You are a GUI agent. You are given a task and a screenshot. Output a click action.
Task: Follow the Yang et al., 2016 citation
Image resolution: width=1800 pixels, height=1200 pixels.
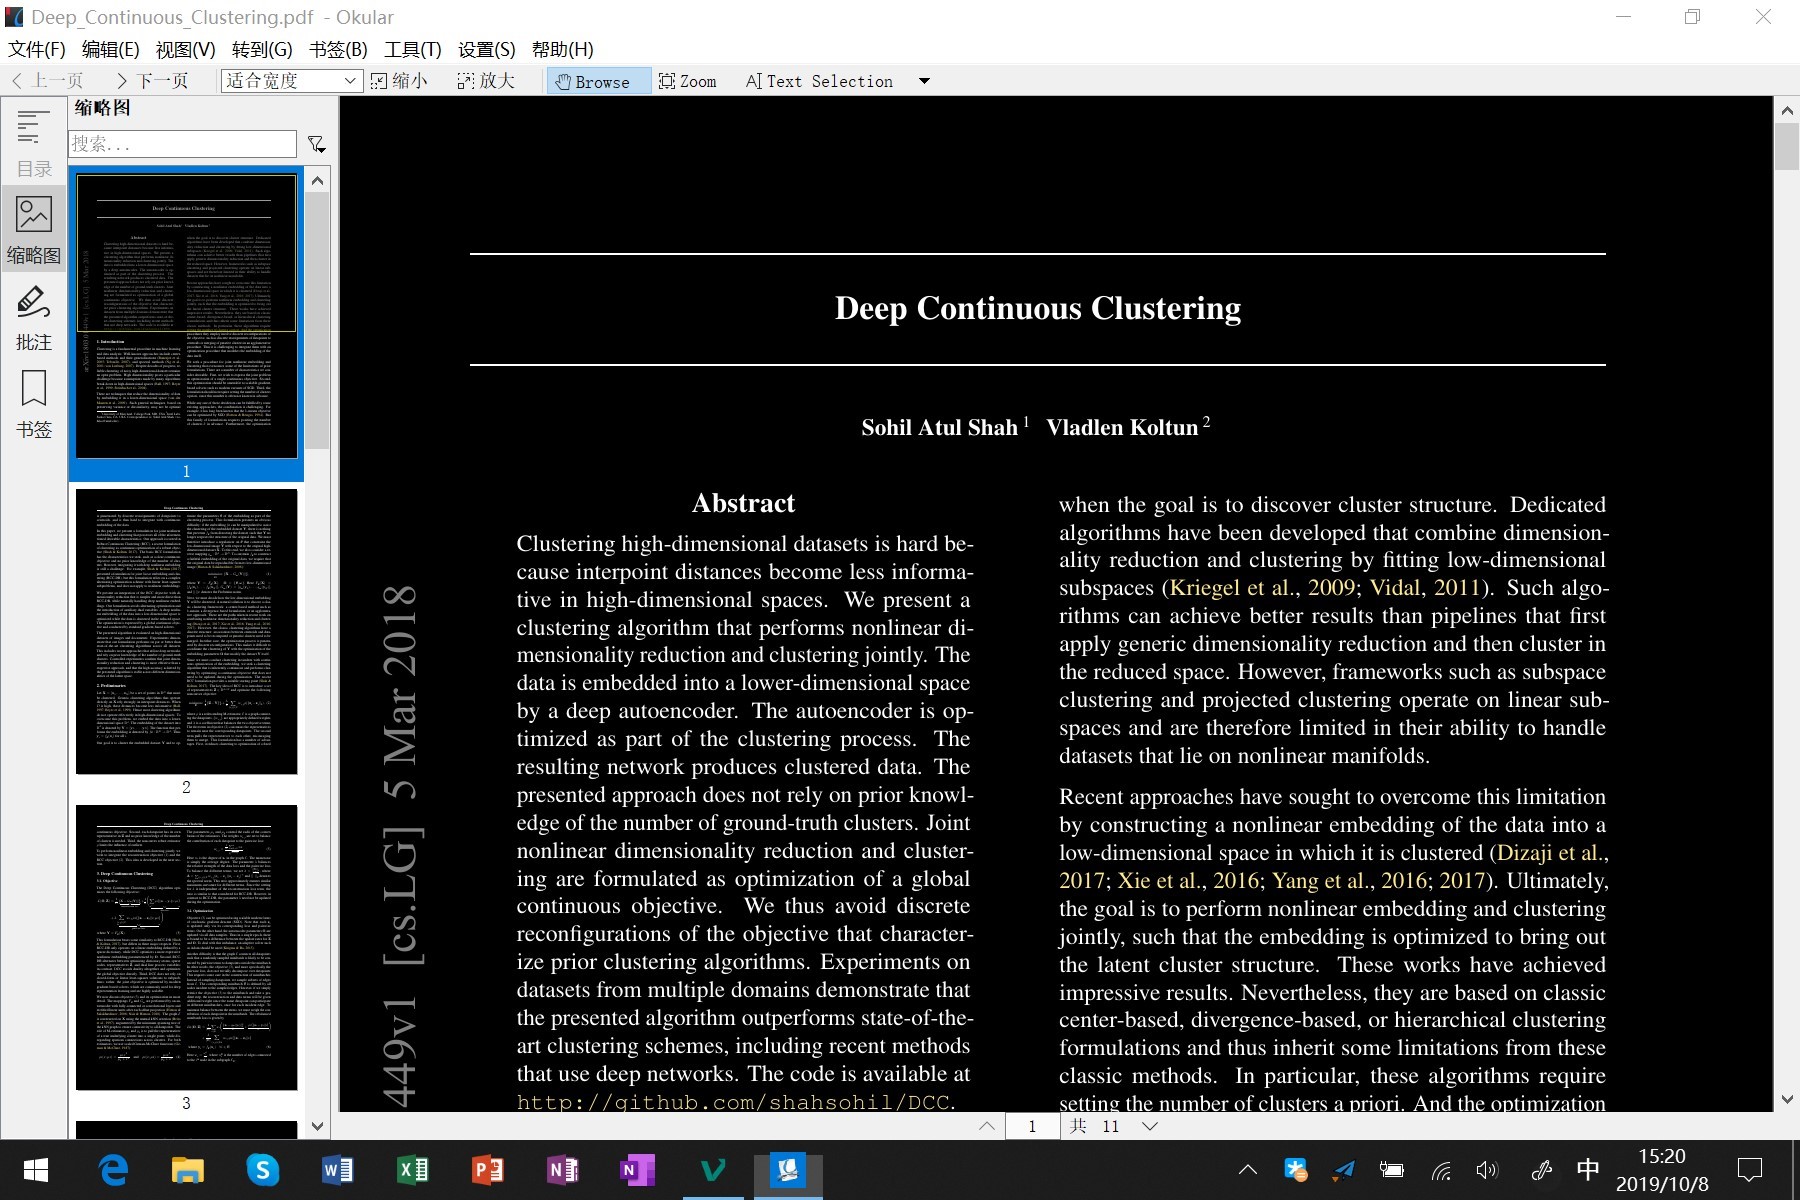point(1350,881)
